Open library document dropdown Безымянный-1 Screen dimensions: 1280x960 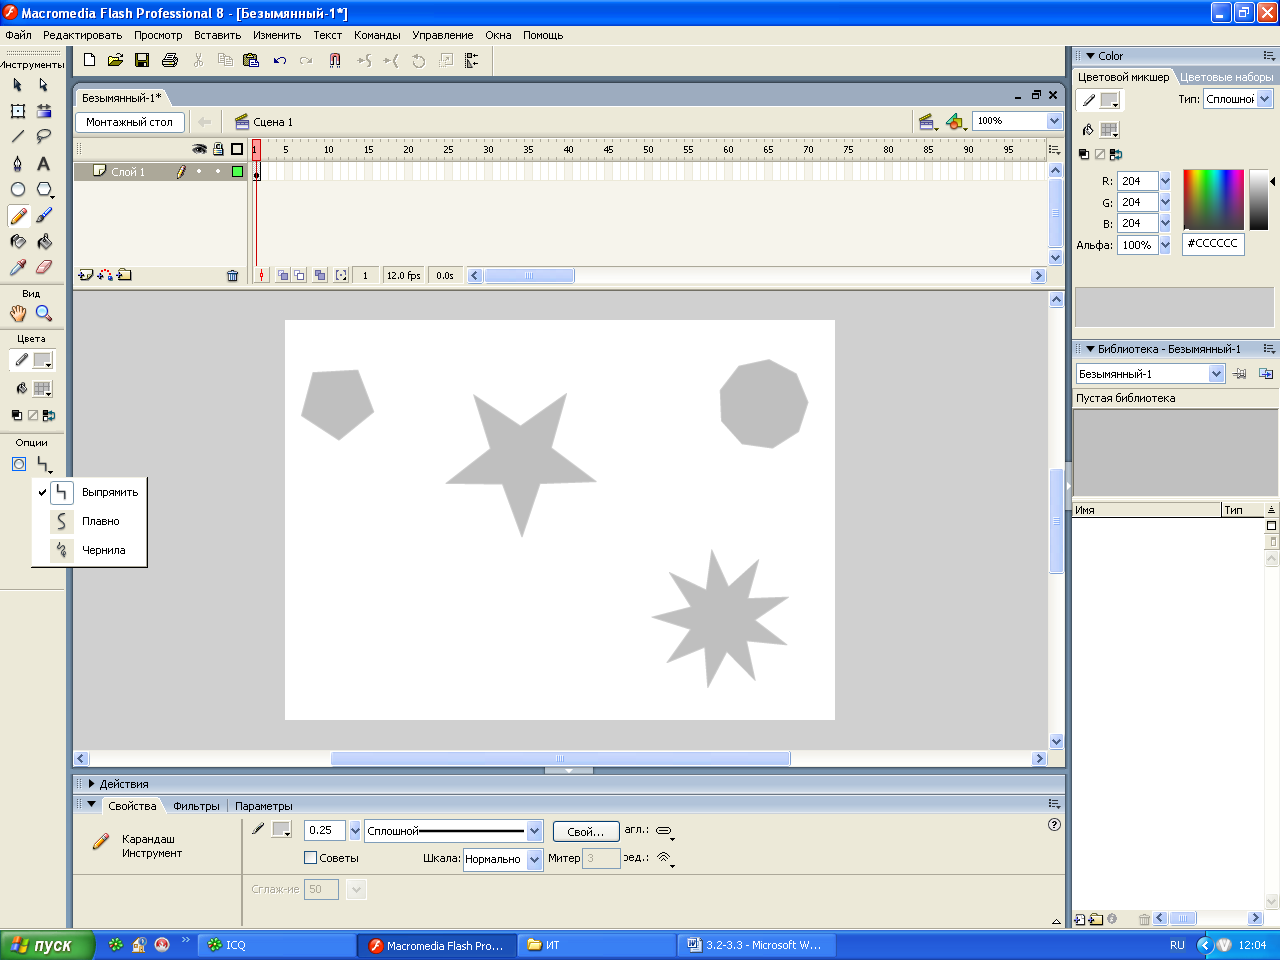[1217, 374]
